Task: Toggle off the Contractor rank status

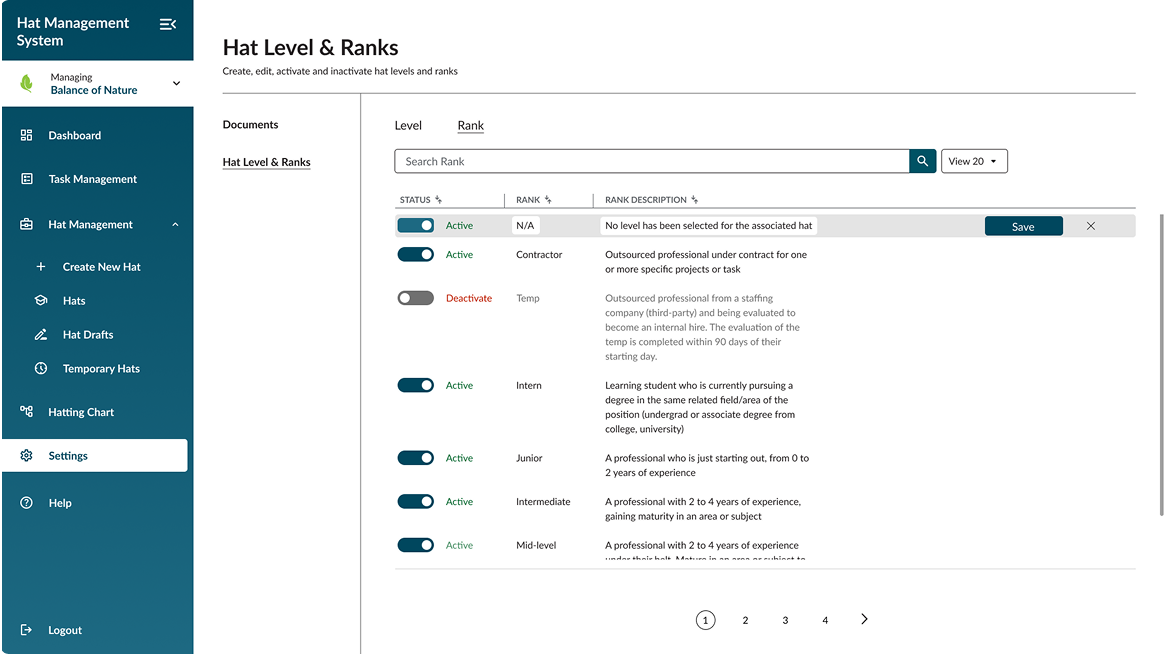Action: pos(416,255)
